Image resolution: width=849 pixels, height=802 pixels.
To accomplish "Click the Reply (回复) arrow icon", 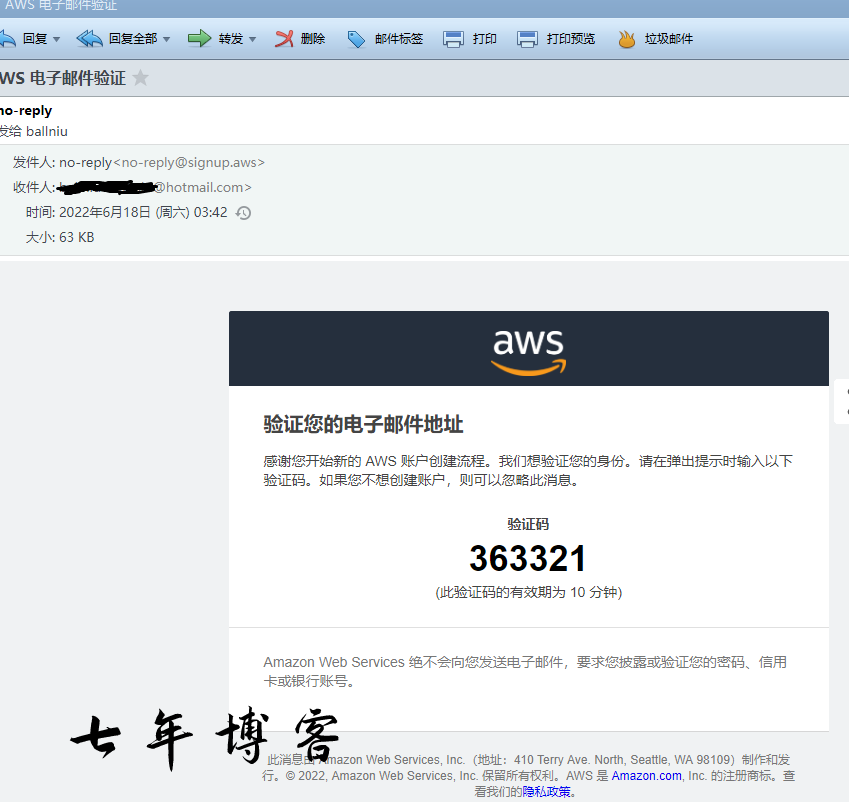I will click(8, 38).
